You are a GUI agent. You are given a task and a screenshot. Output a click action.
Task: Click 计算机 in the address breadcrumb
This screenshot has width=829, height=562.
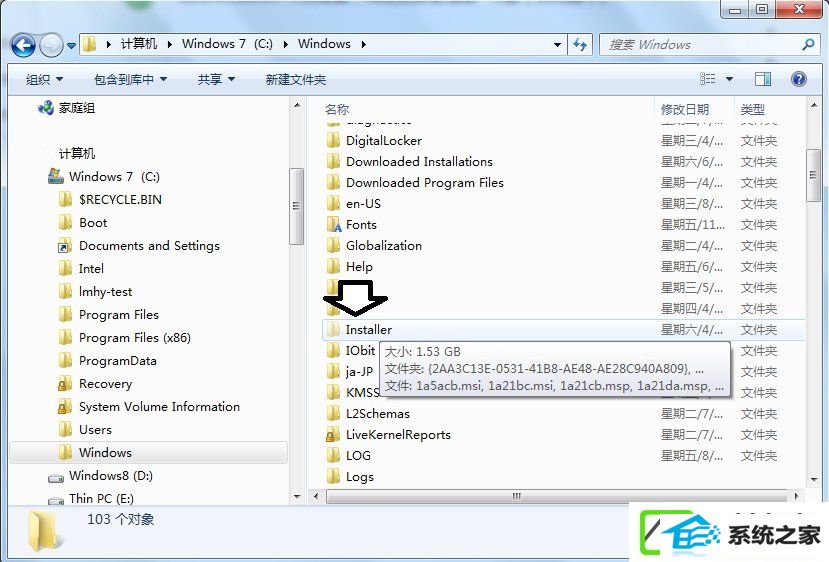tap(139, 44)
